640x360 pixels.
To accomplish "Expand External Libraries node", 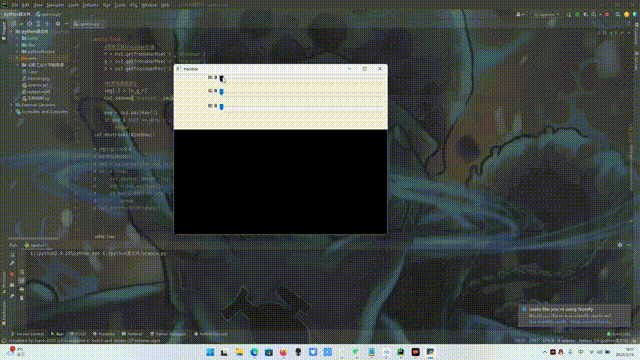I will [12, 105].
